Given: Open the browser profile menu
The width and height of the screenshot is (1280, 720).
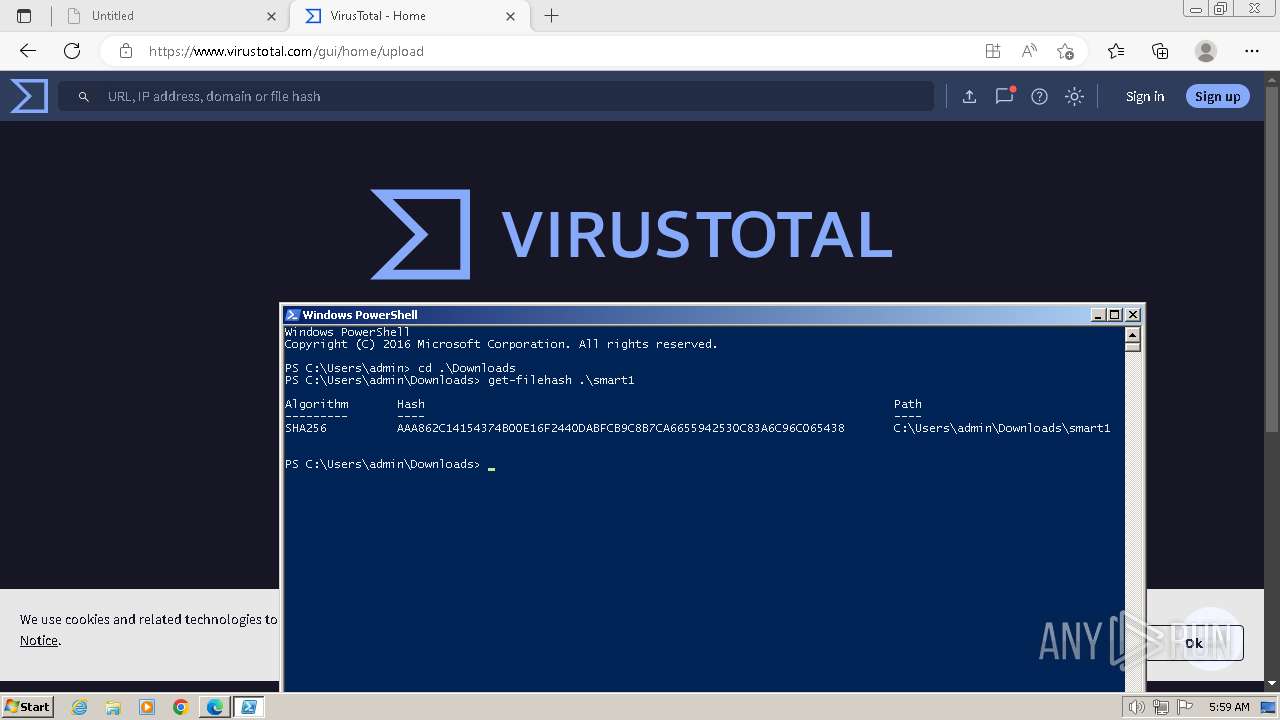Looking at the screenshot, I should [1206, 51].
